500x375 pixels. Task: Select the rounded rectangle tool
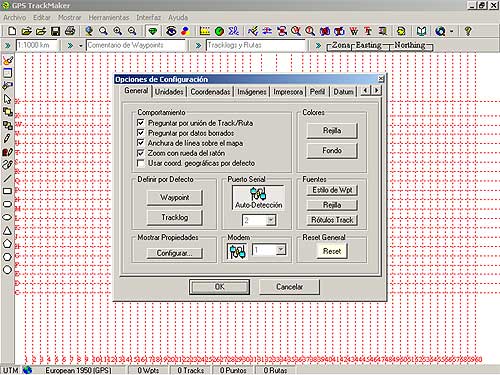tap(7, 204)
